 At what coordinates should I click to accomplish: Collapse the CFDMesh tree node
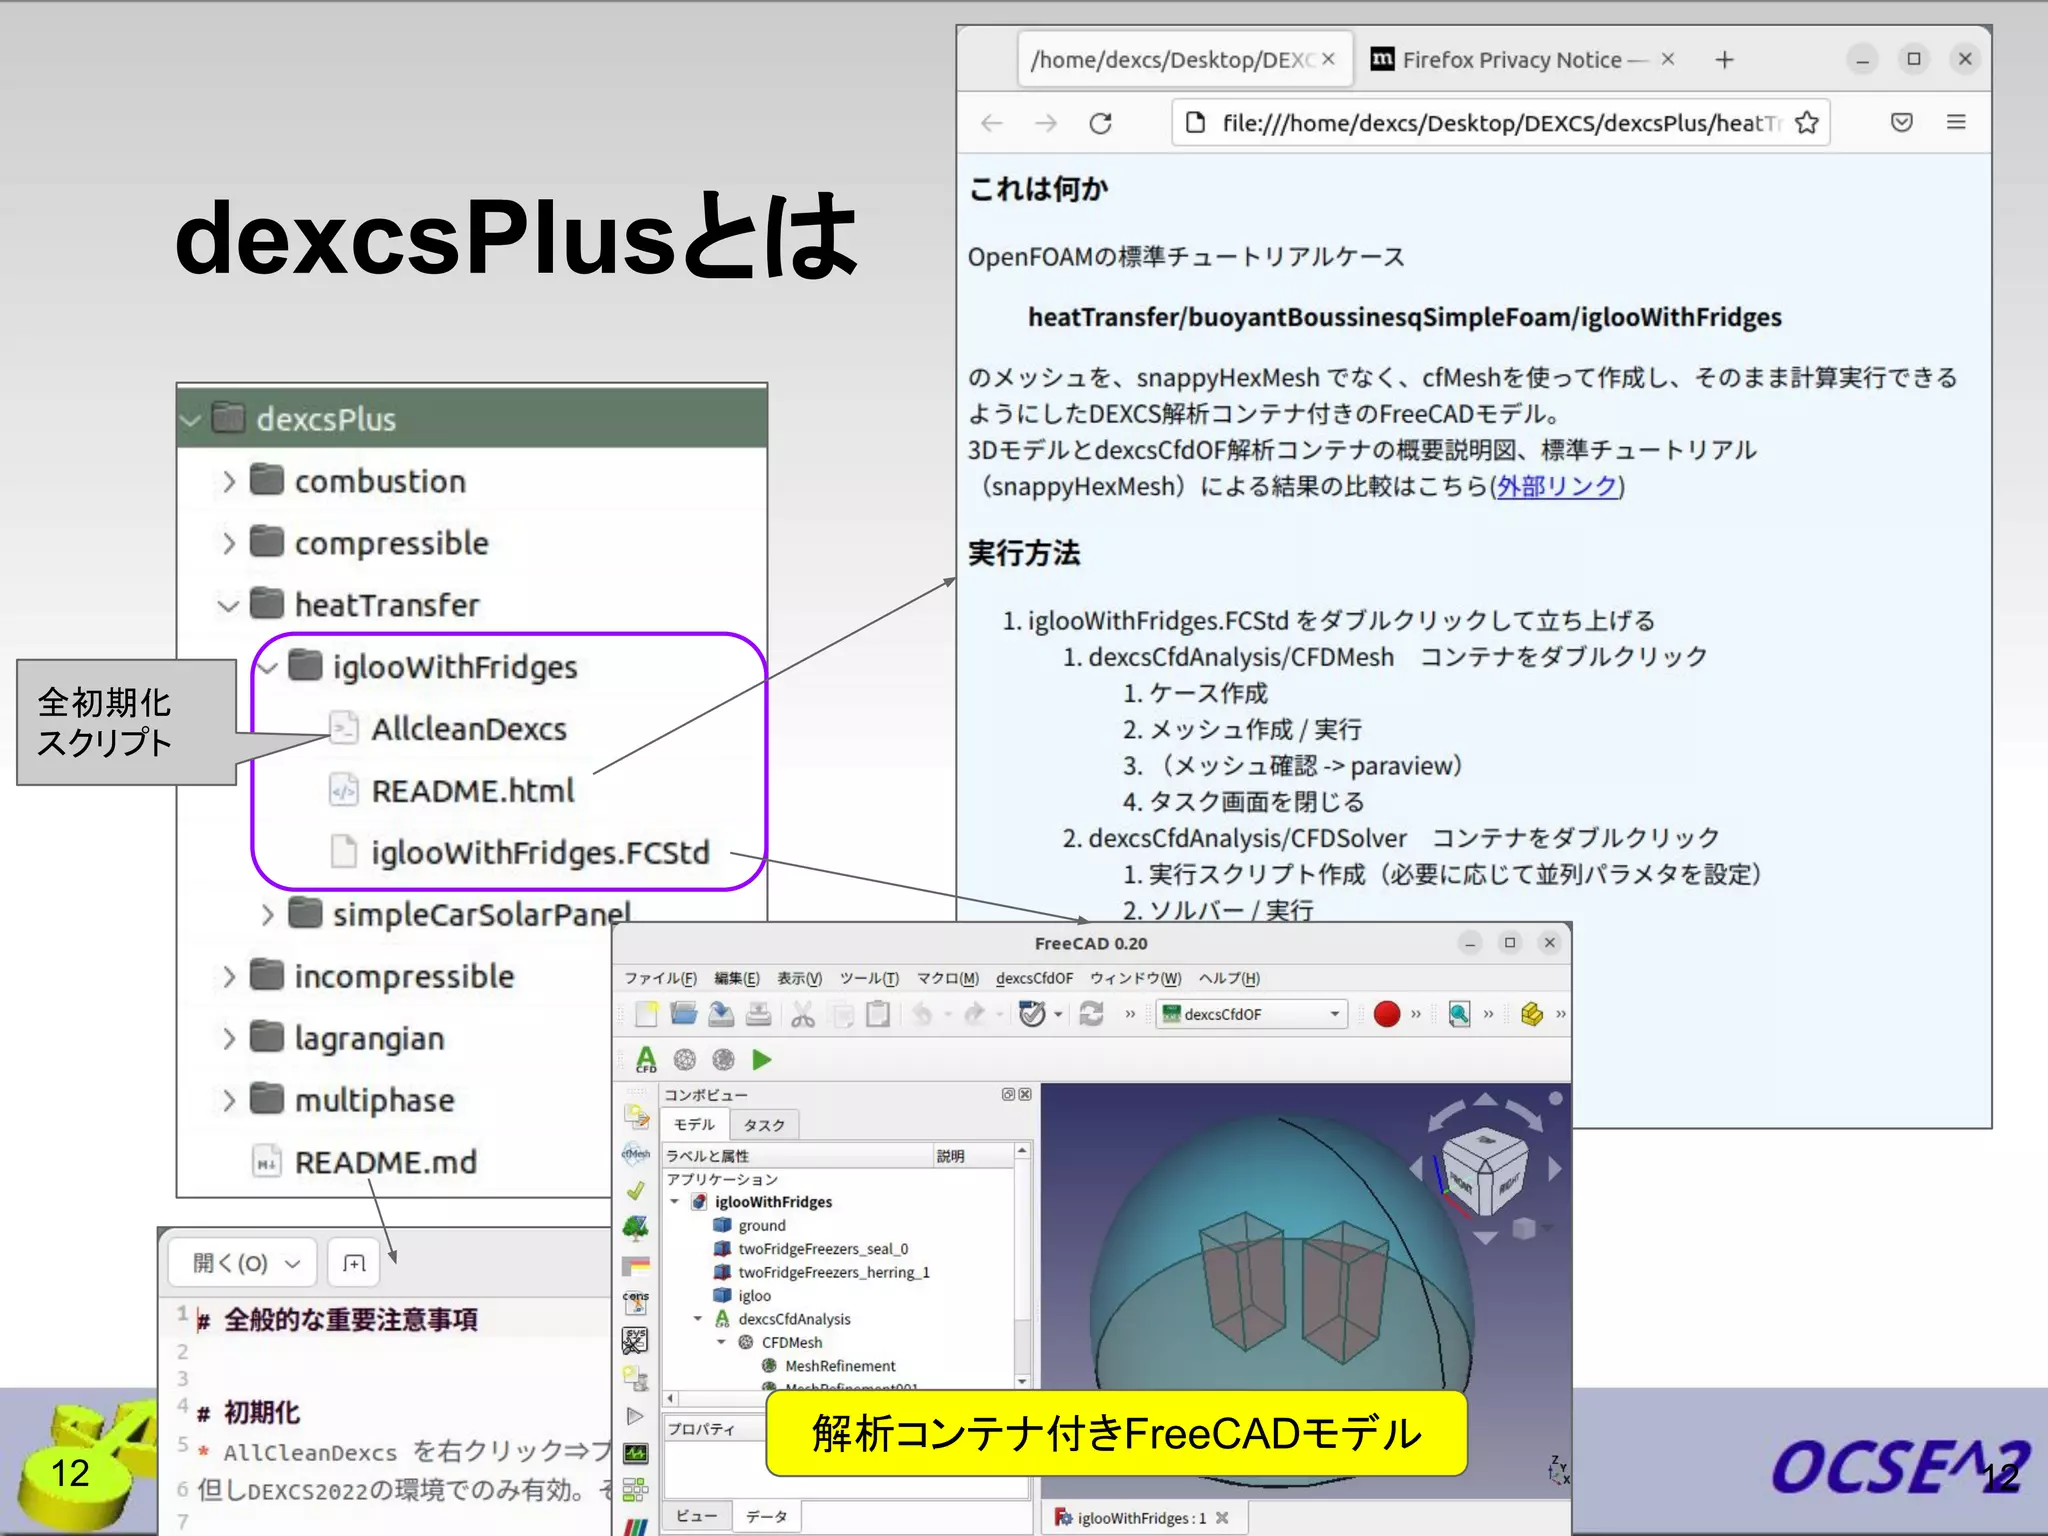point(721,1343)
